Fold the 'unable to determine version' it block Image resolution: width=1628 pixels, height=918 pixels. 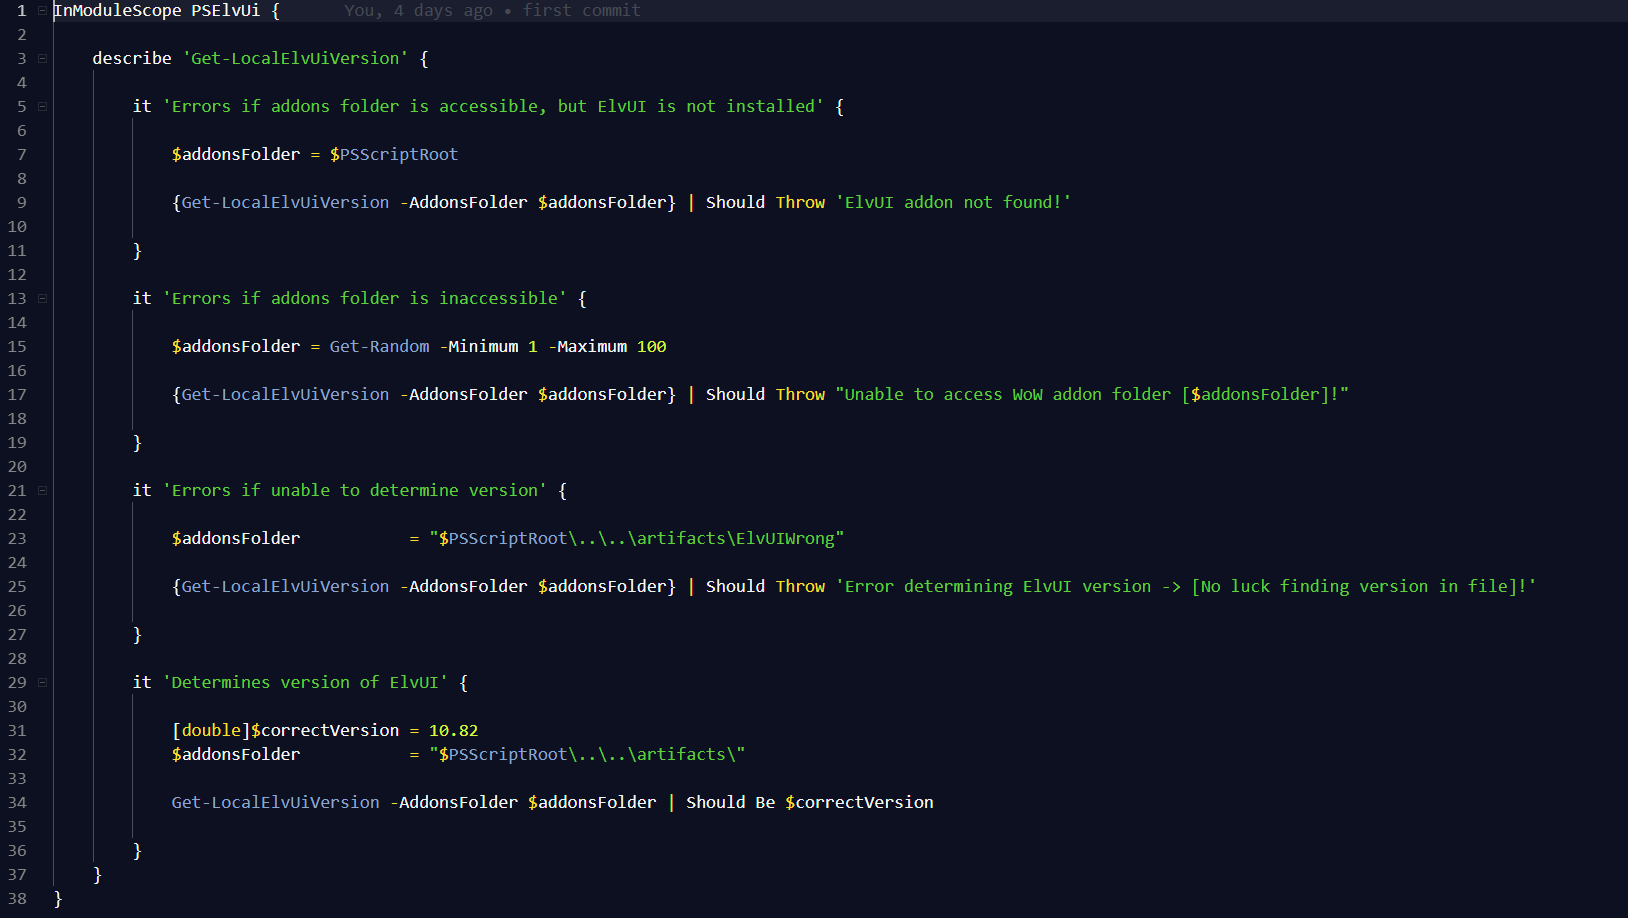(42, 490)
